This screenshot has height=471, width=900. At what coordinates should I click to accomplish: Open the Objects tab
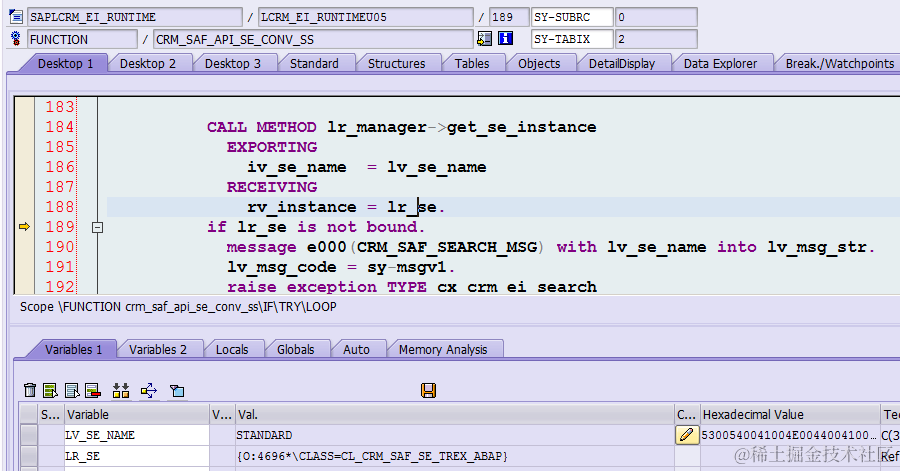coord(539,63)
